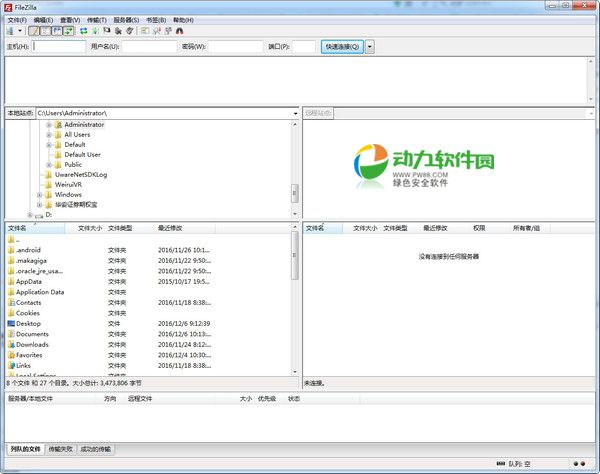600x474 pixels.
Task: Click the 密码(W) password field
Action: coord(235,47)
